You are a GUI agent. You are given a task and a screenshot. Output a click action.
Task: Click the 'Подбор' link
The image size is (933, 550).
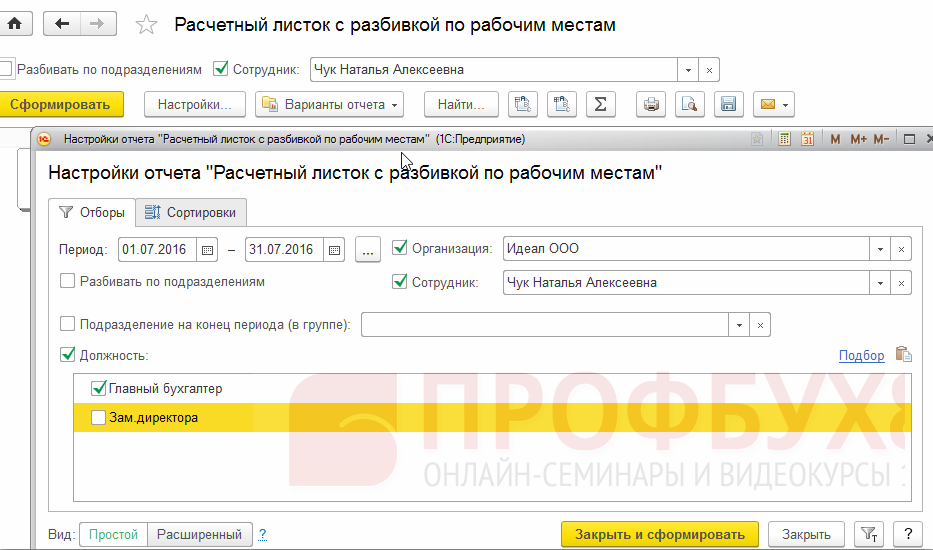[861, 355]
